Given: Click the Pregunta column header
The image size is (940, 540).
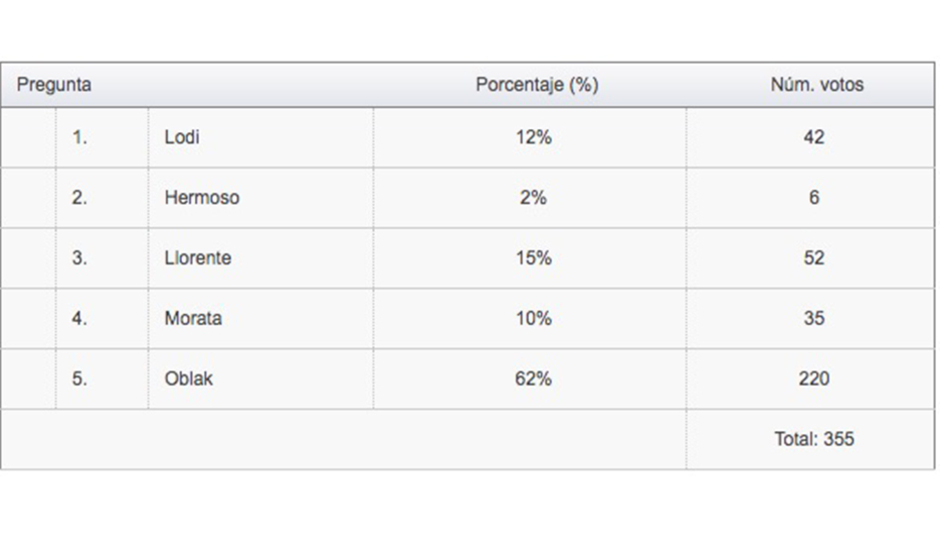Looking at the screenshot, I should tap(54, 85).
